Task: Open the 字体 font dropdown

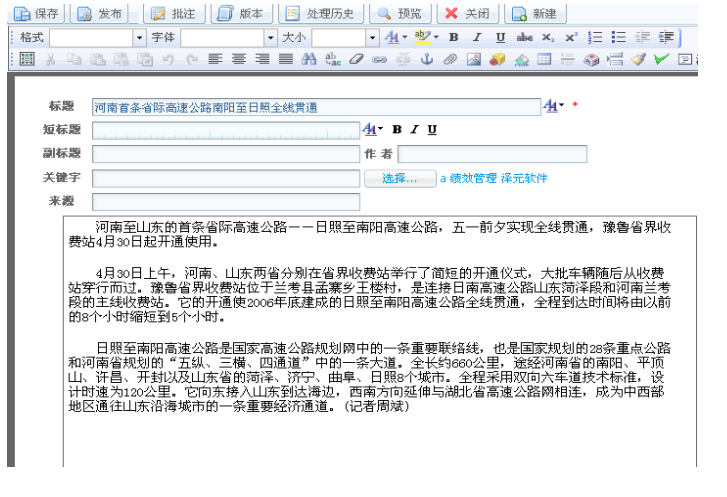Action: pyautogui.click(x=271, y=38)
